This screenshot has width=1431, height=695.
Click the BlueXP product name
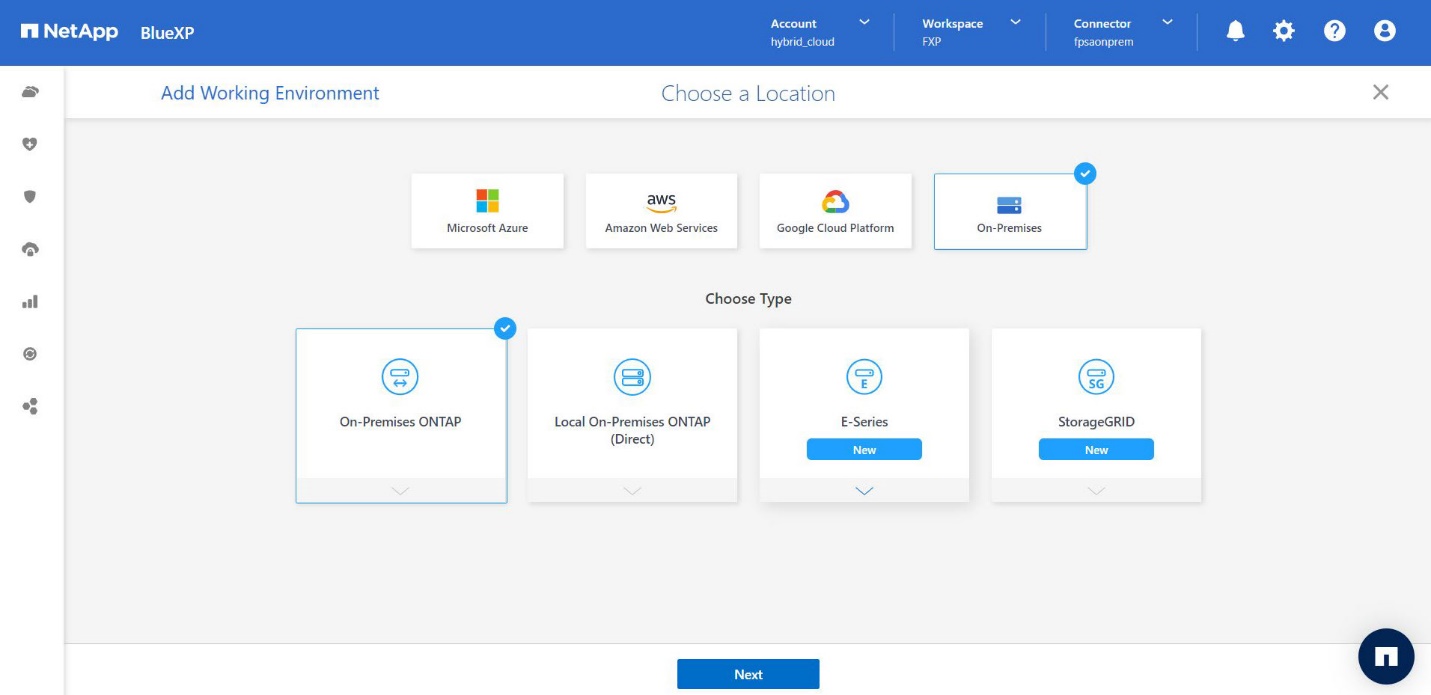(x=167, y=32)
